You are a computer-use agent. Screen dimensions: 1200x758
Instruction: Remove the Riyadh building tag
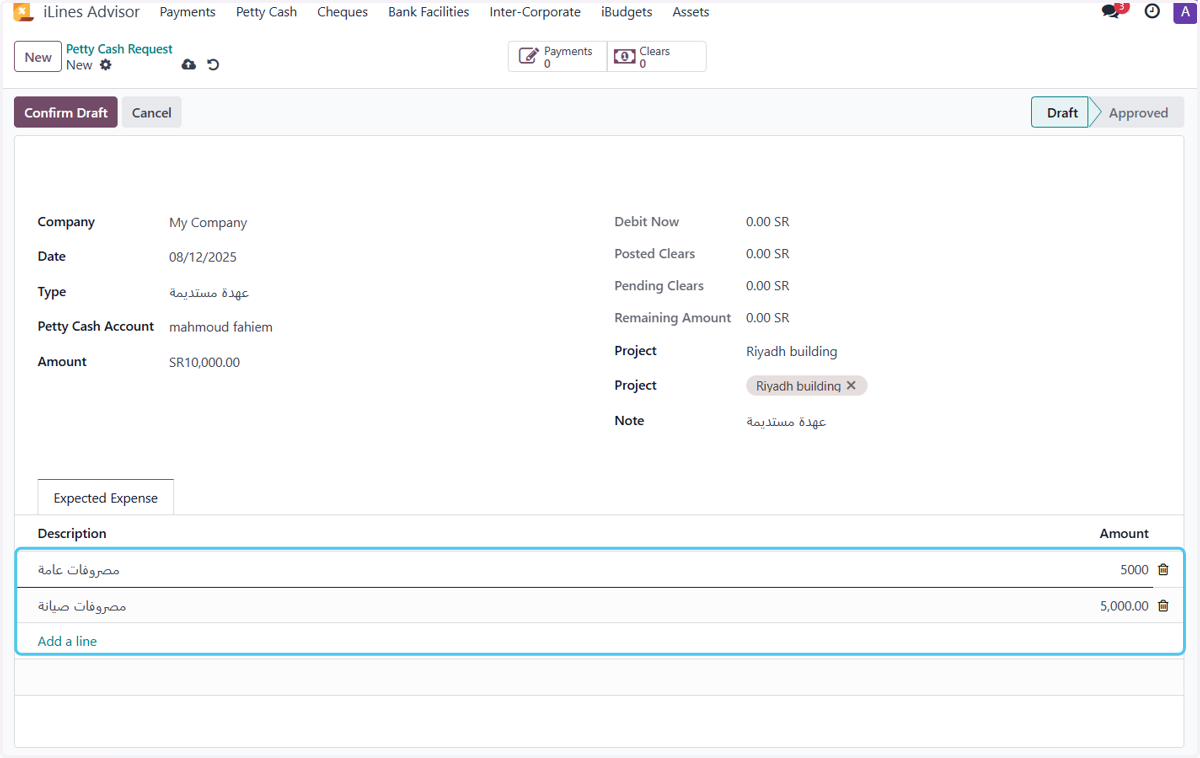(851, 385)
